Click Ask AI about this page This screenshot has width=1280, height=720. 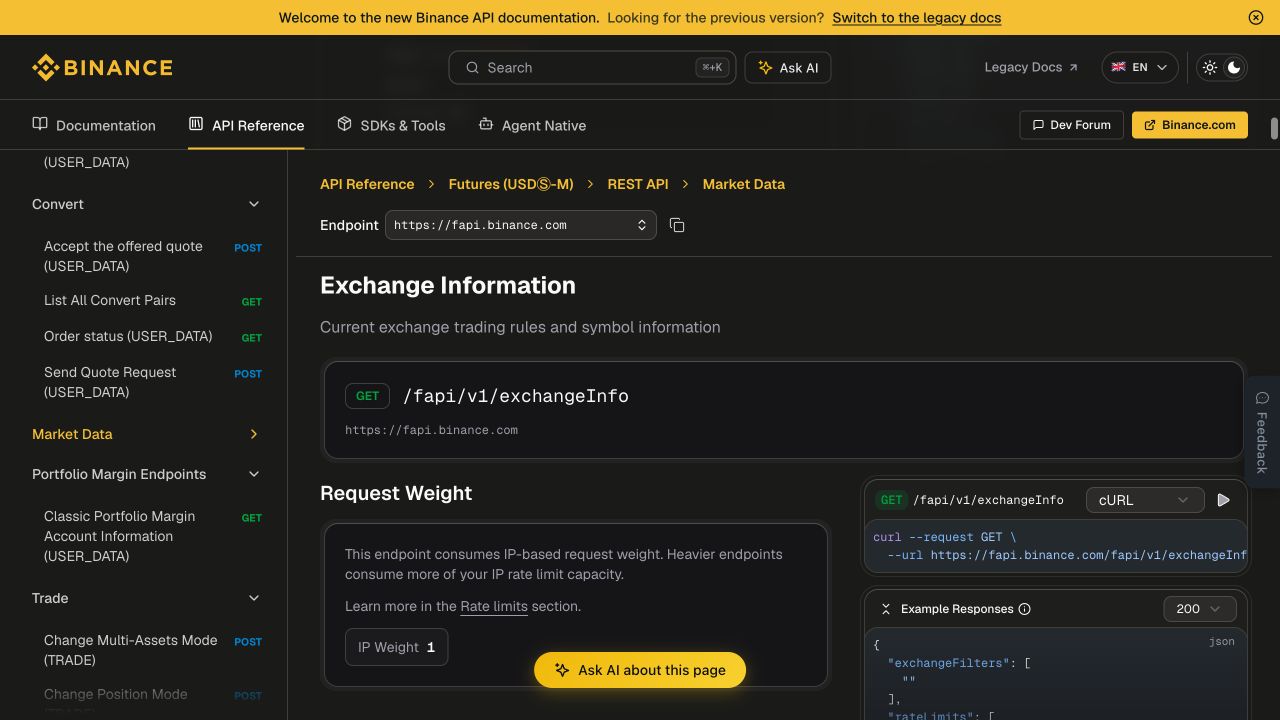pos(640,670)
